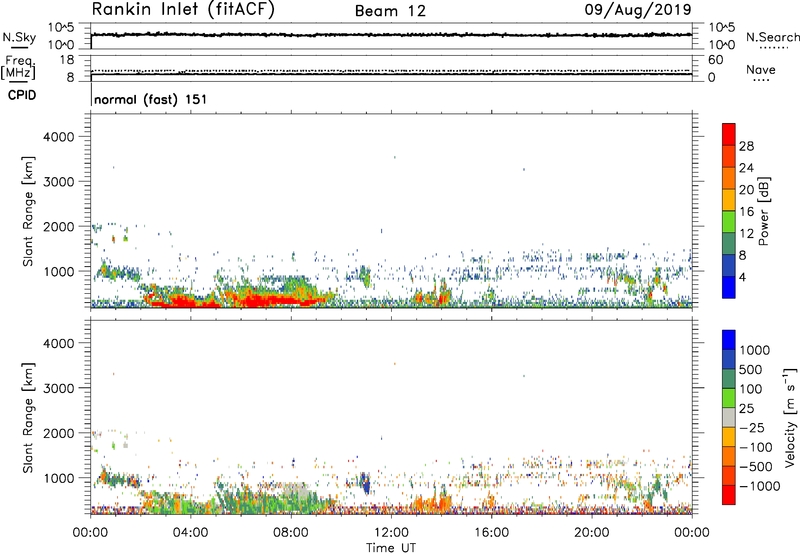Click the red bottom segment of velocity colorbar
The image size is (800, 554).
click(729, 495)
